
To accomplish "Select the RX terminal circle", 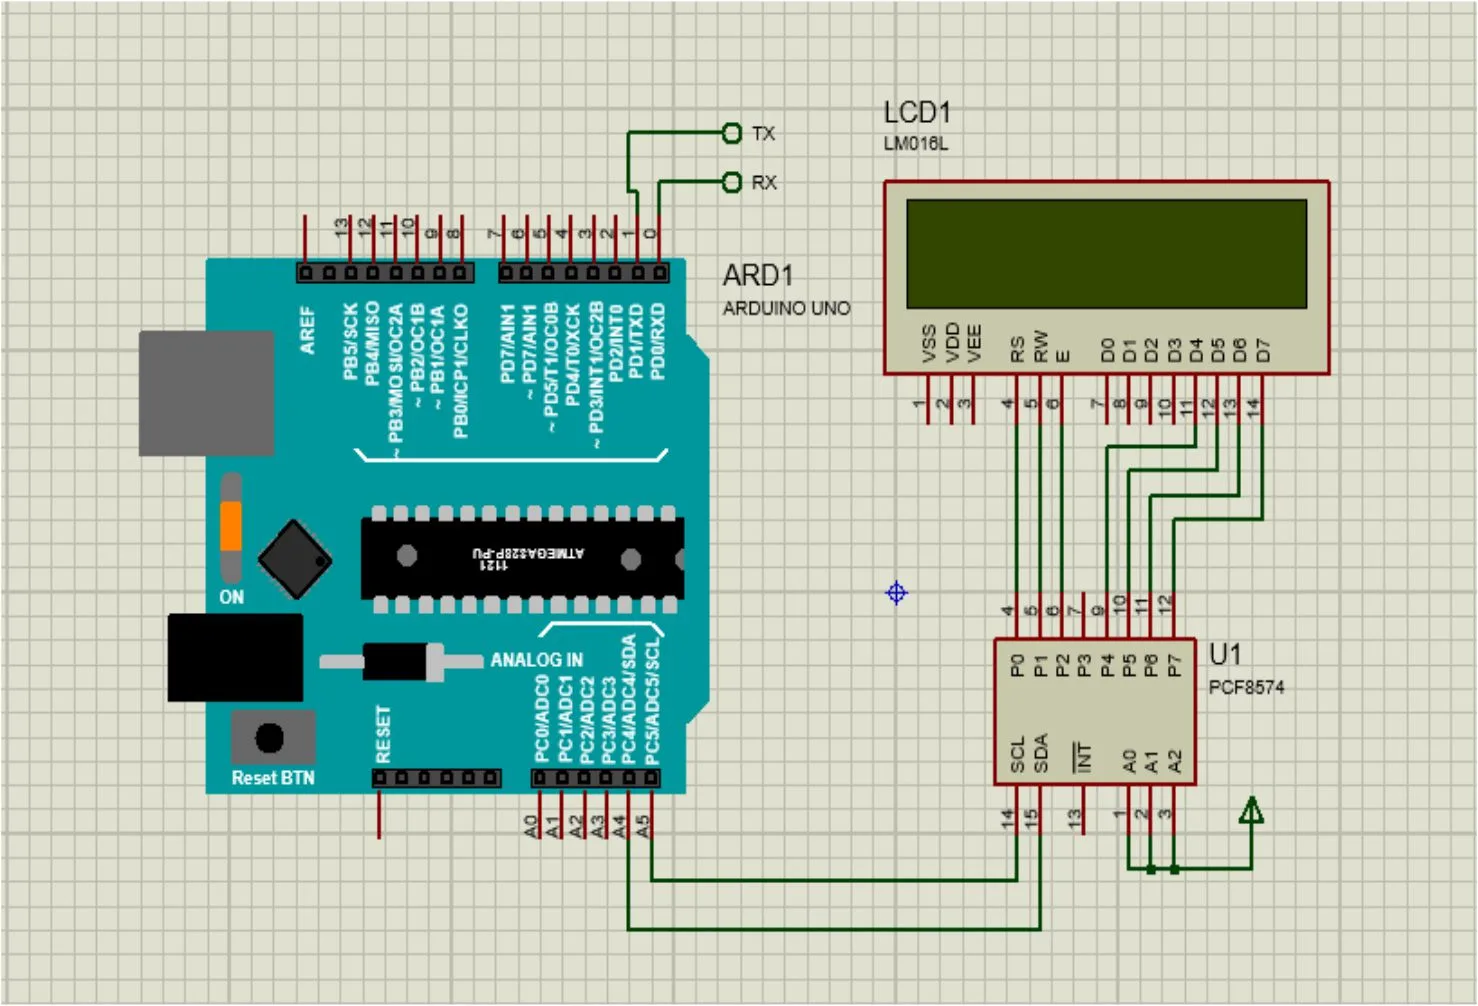I will (732, 182).
